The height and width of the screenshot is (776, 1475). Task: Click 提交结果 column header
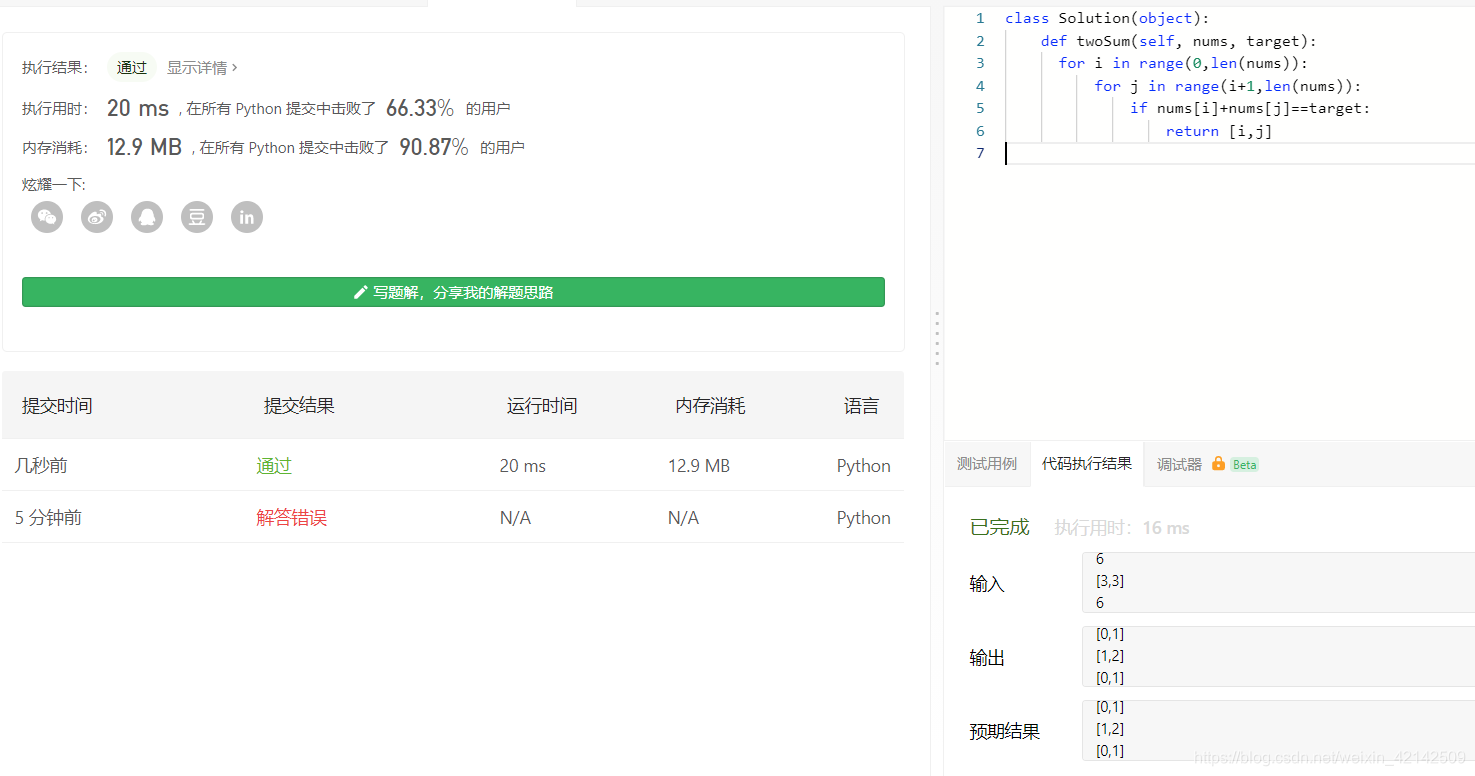click(x=299, y=406)
